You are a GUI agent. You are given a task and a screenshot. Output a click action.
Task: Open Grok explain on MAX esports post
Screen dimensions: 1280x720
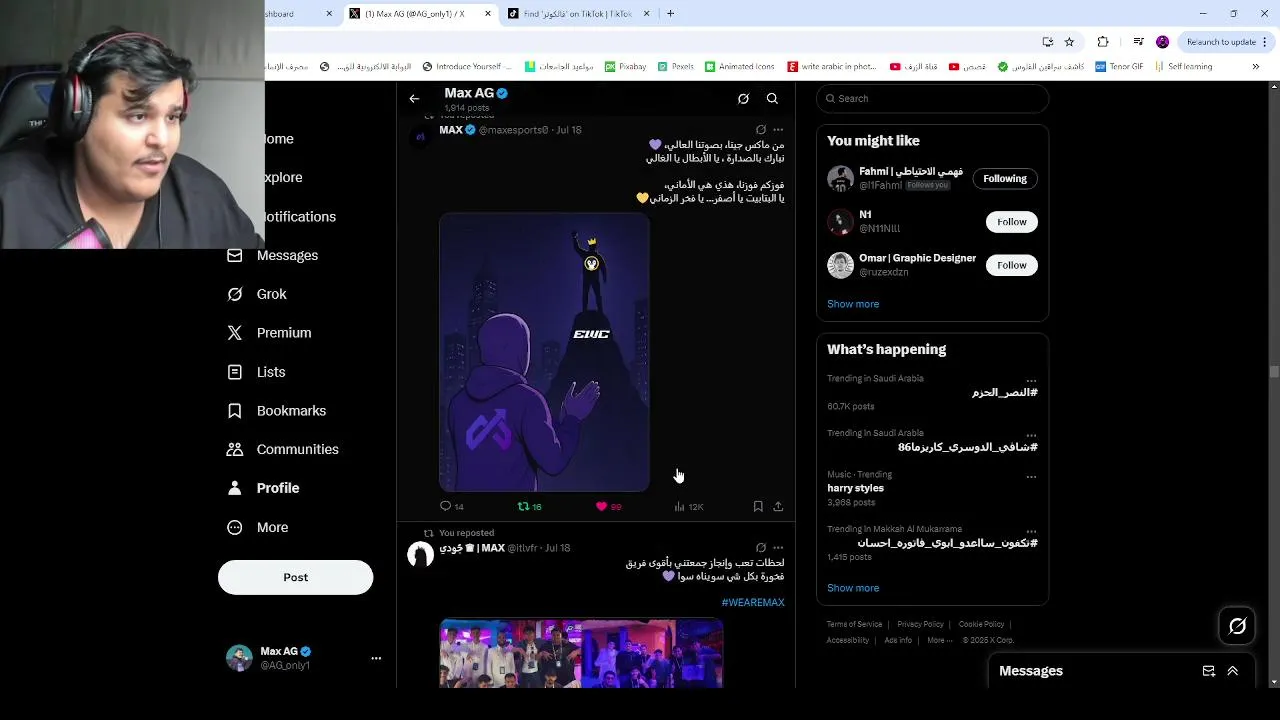click(761, 130)
